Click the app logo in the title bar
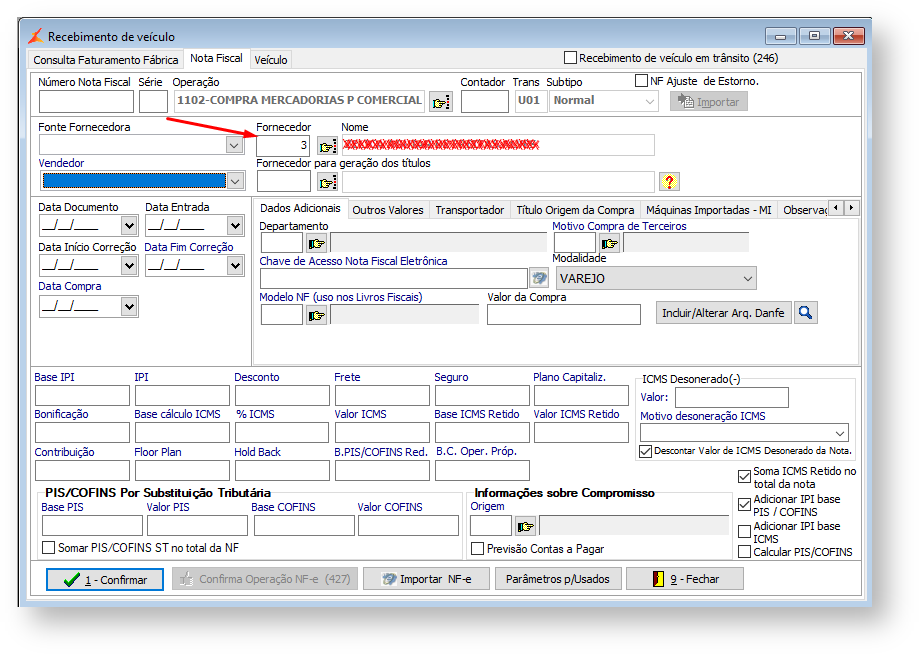 pyautogui.click(x=35, y=36)
